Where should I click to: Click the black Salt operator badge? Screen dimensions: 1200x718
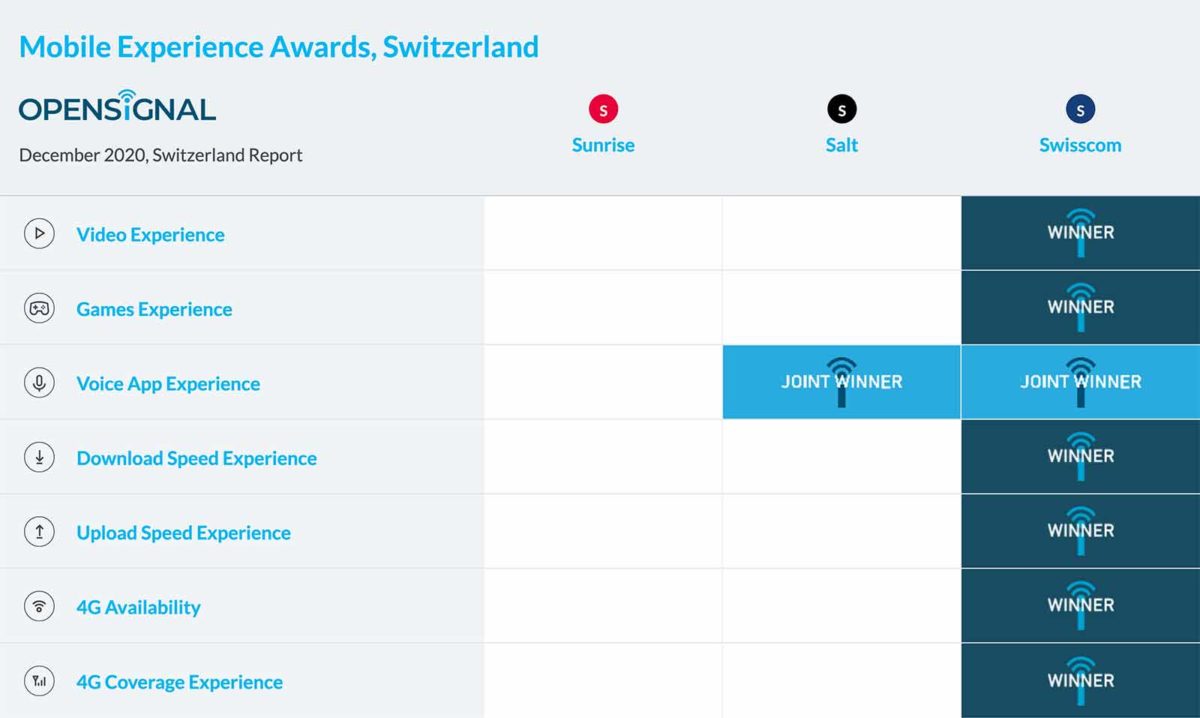[842, 109]
